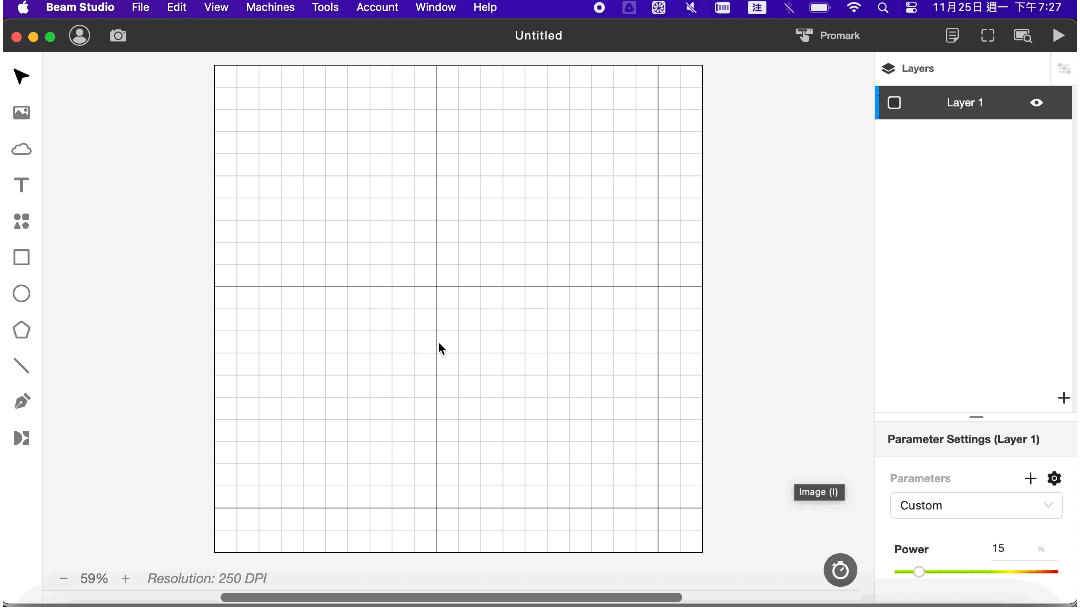Open parameter preset settings gear
The image size is (1080, 608).
[x=1055, y=479]
